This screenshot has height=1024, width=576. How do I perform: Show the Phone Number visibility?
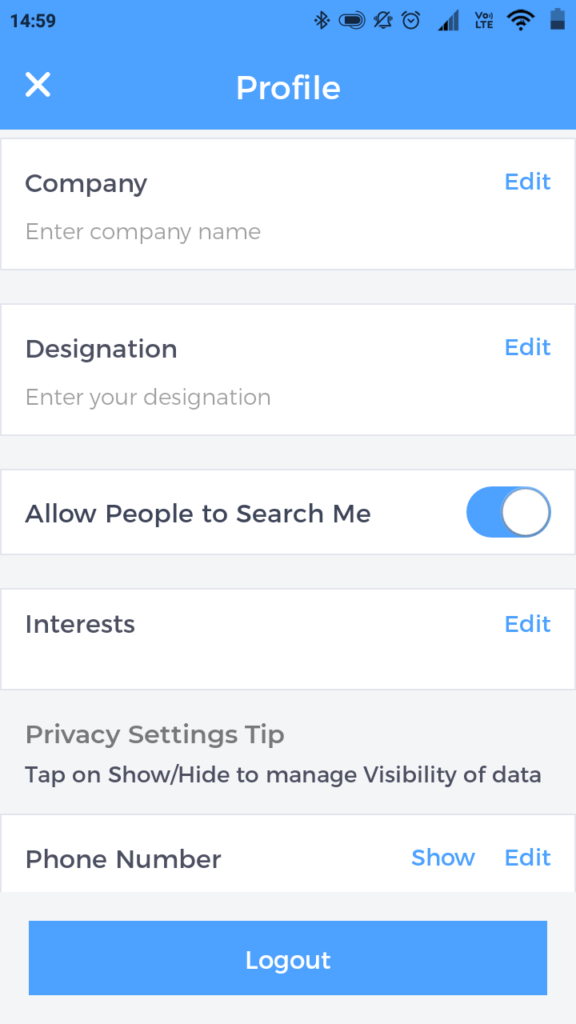click(443, 858)
